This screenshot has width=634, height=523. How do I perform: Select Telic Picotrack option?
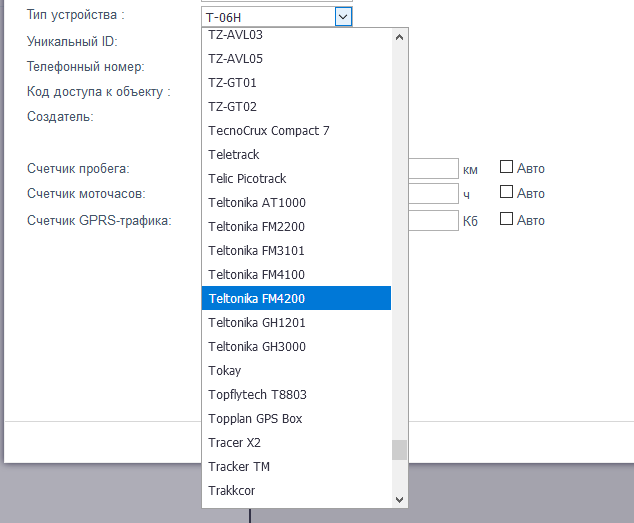[247, 178]
